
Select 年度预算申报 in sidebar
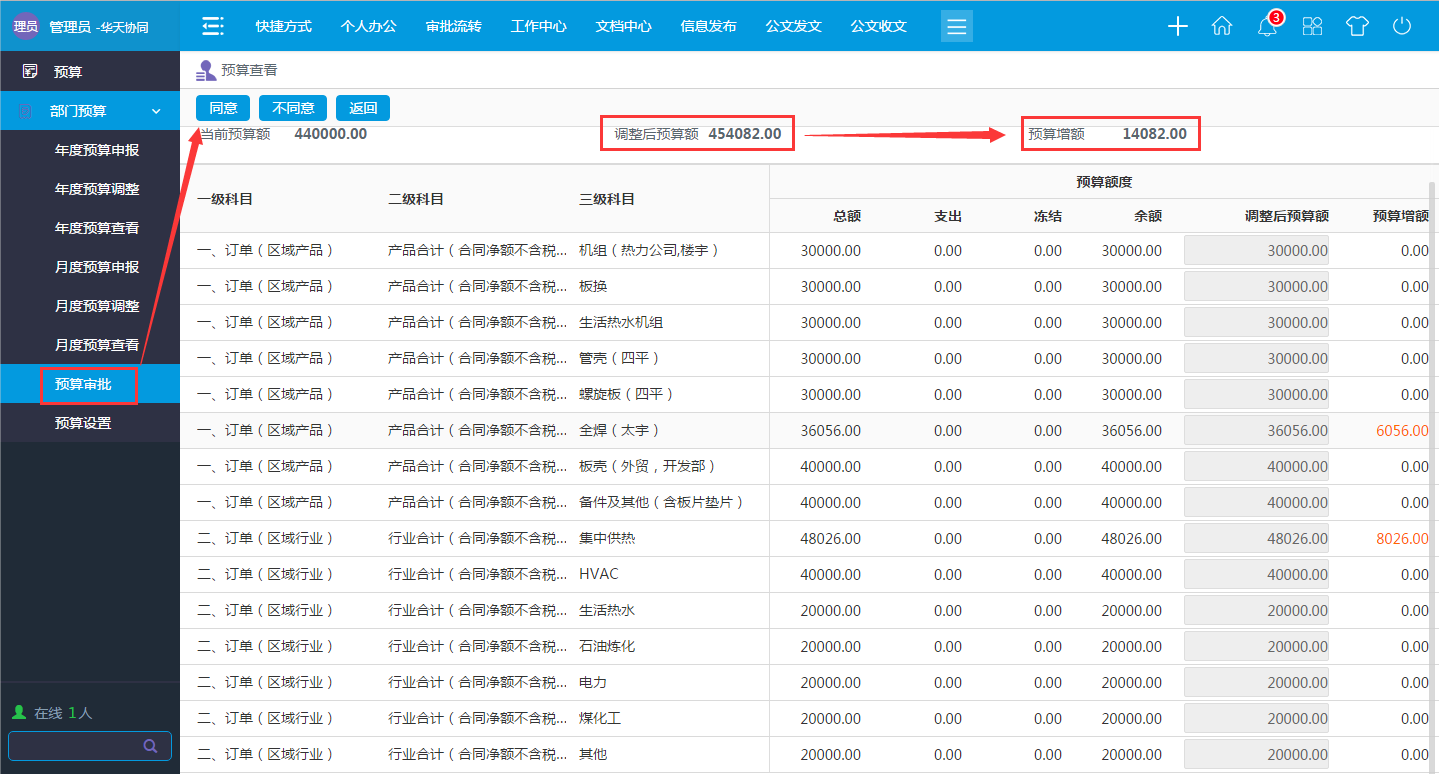coord(97,150)
